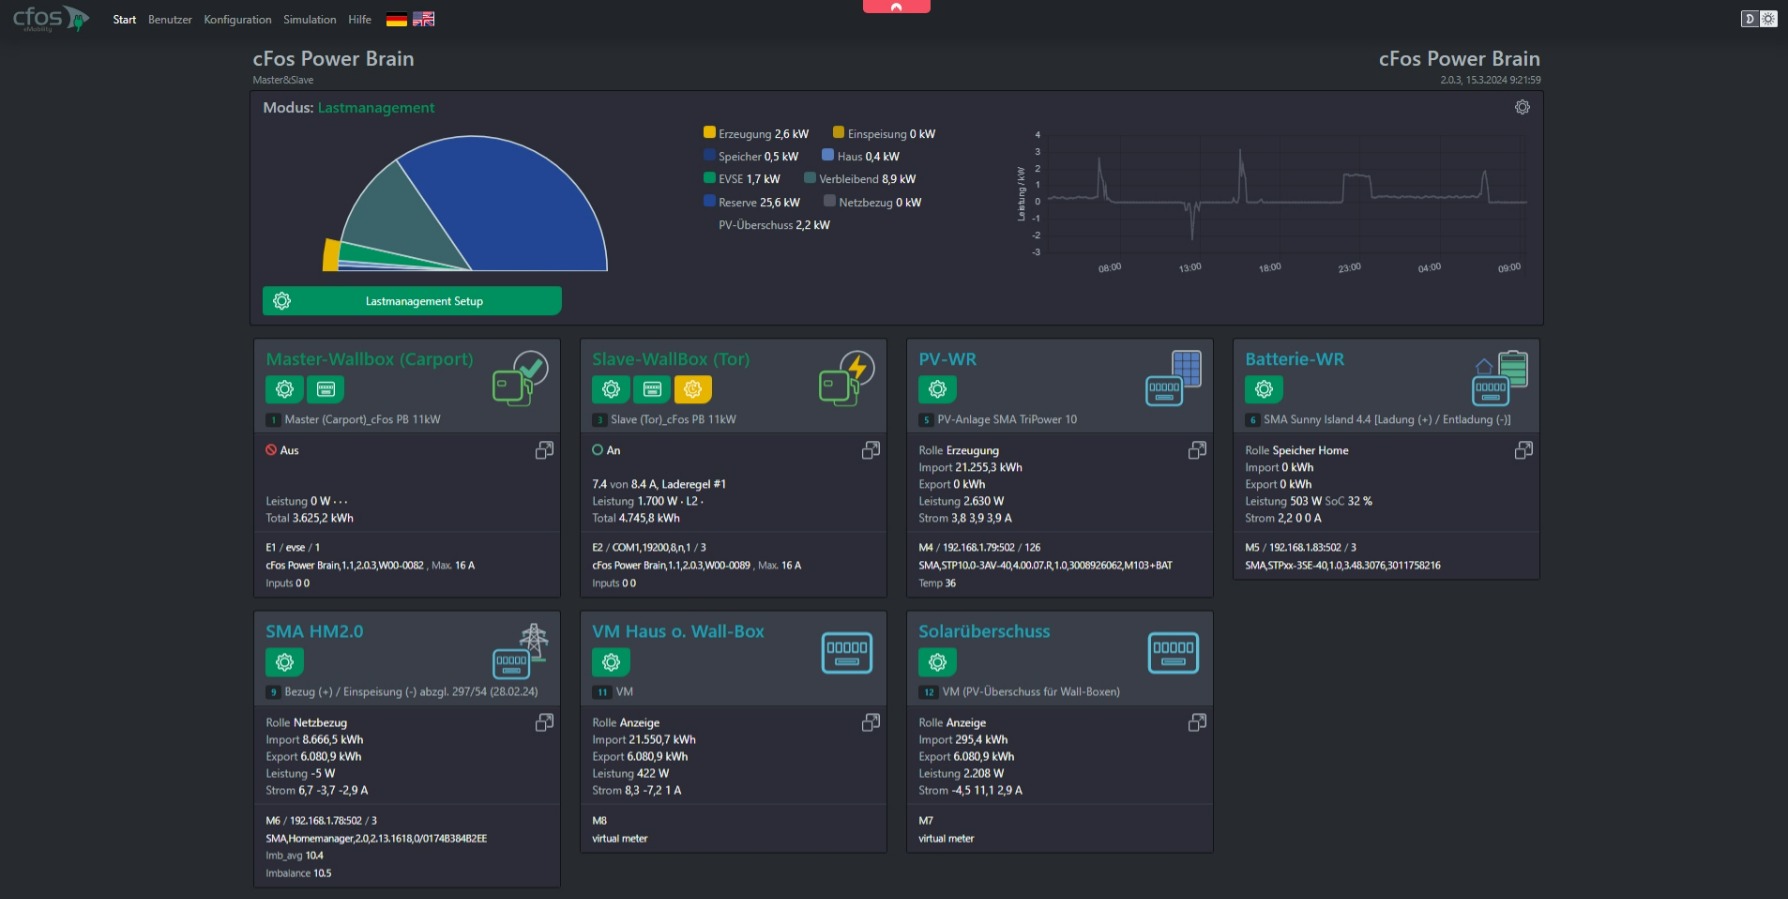This screenshot has width=1788, height=899.
Task: Click the Haus legend swatch
Action: click(828, 155)
